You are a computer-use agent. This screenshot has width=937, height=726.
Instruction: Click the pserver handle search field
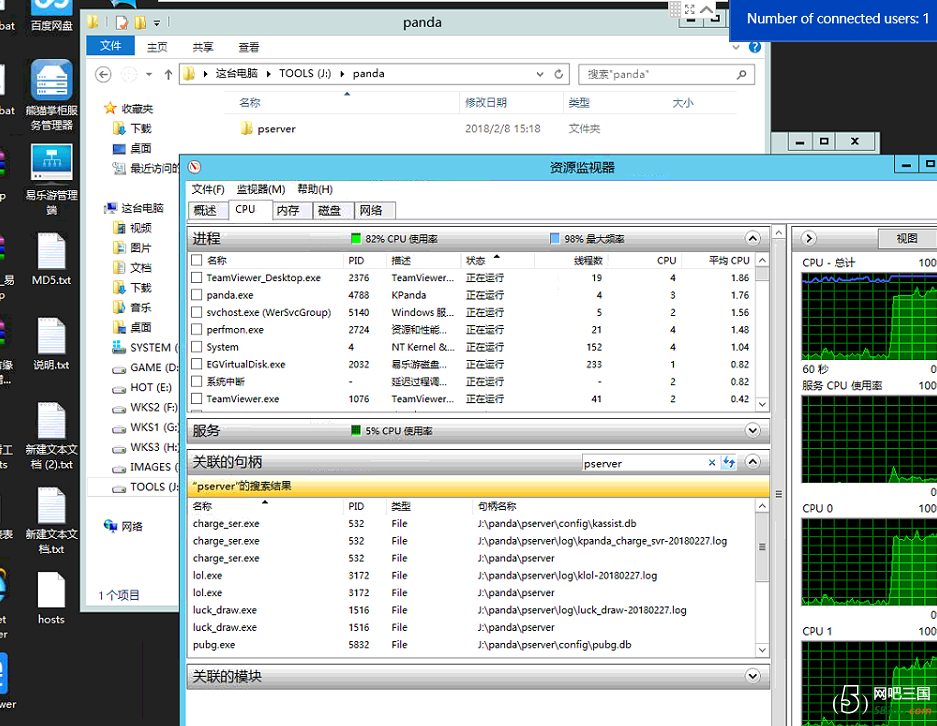(x=644, y=463)
